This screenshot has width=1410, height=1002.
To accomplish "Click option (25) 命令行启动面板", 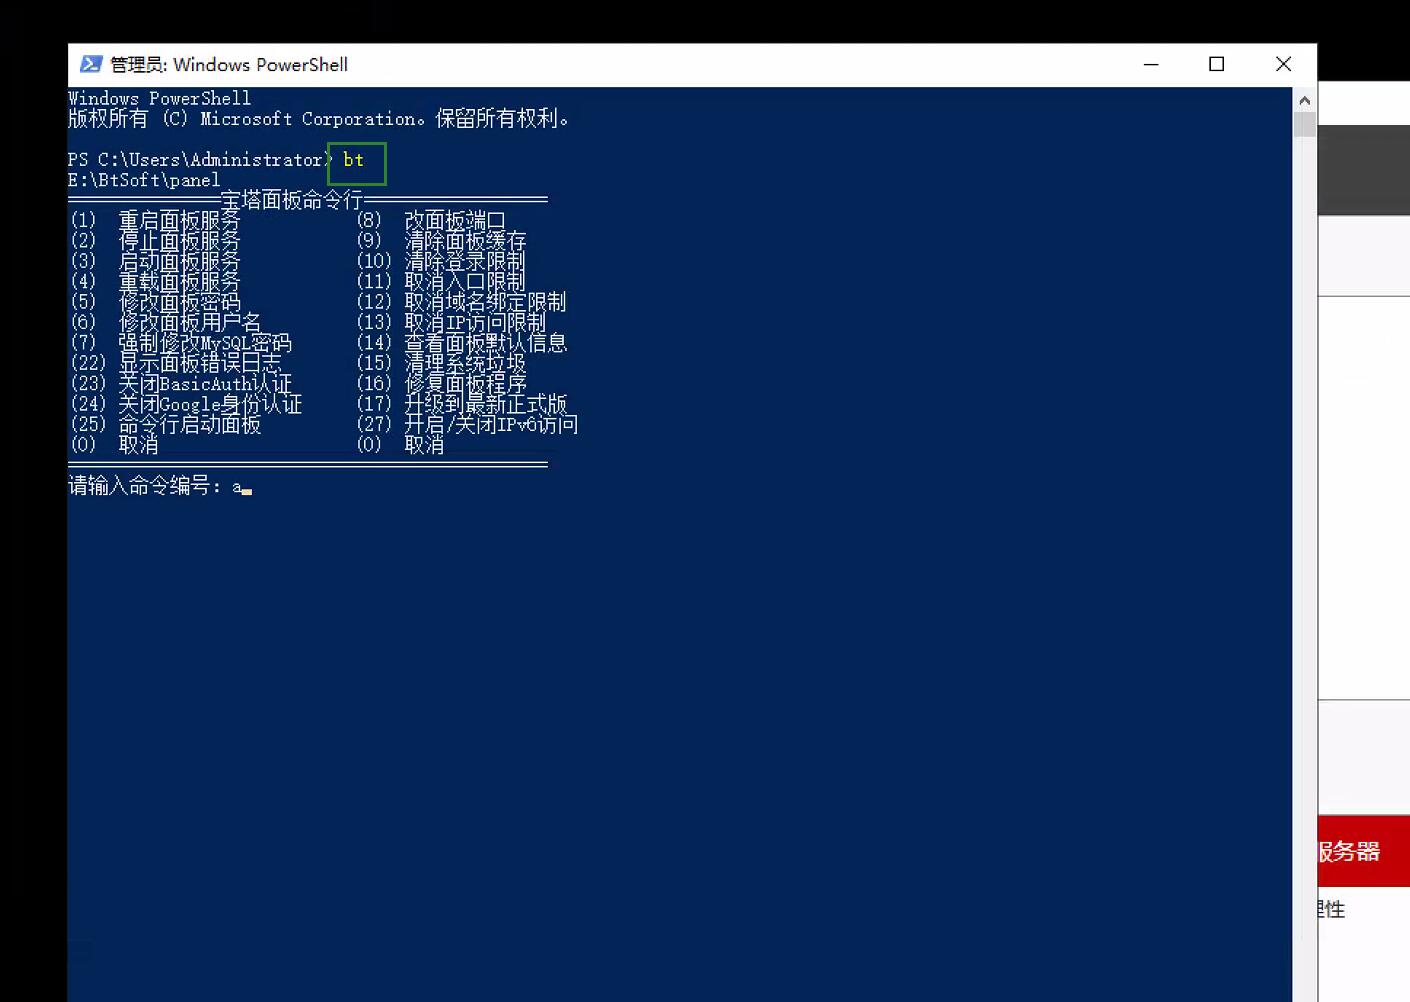I will point(165,424).
